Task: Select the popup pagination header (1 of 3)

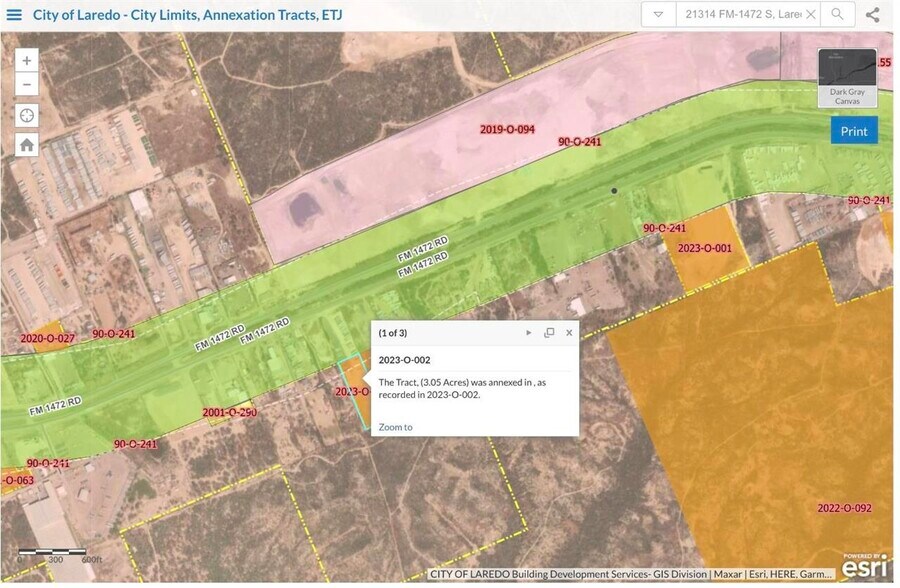Action: [x=392, y=335]
